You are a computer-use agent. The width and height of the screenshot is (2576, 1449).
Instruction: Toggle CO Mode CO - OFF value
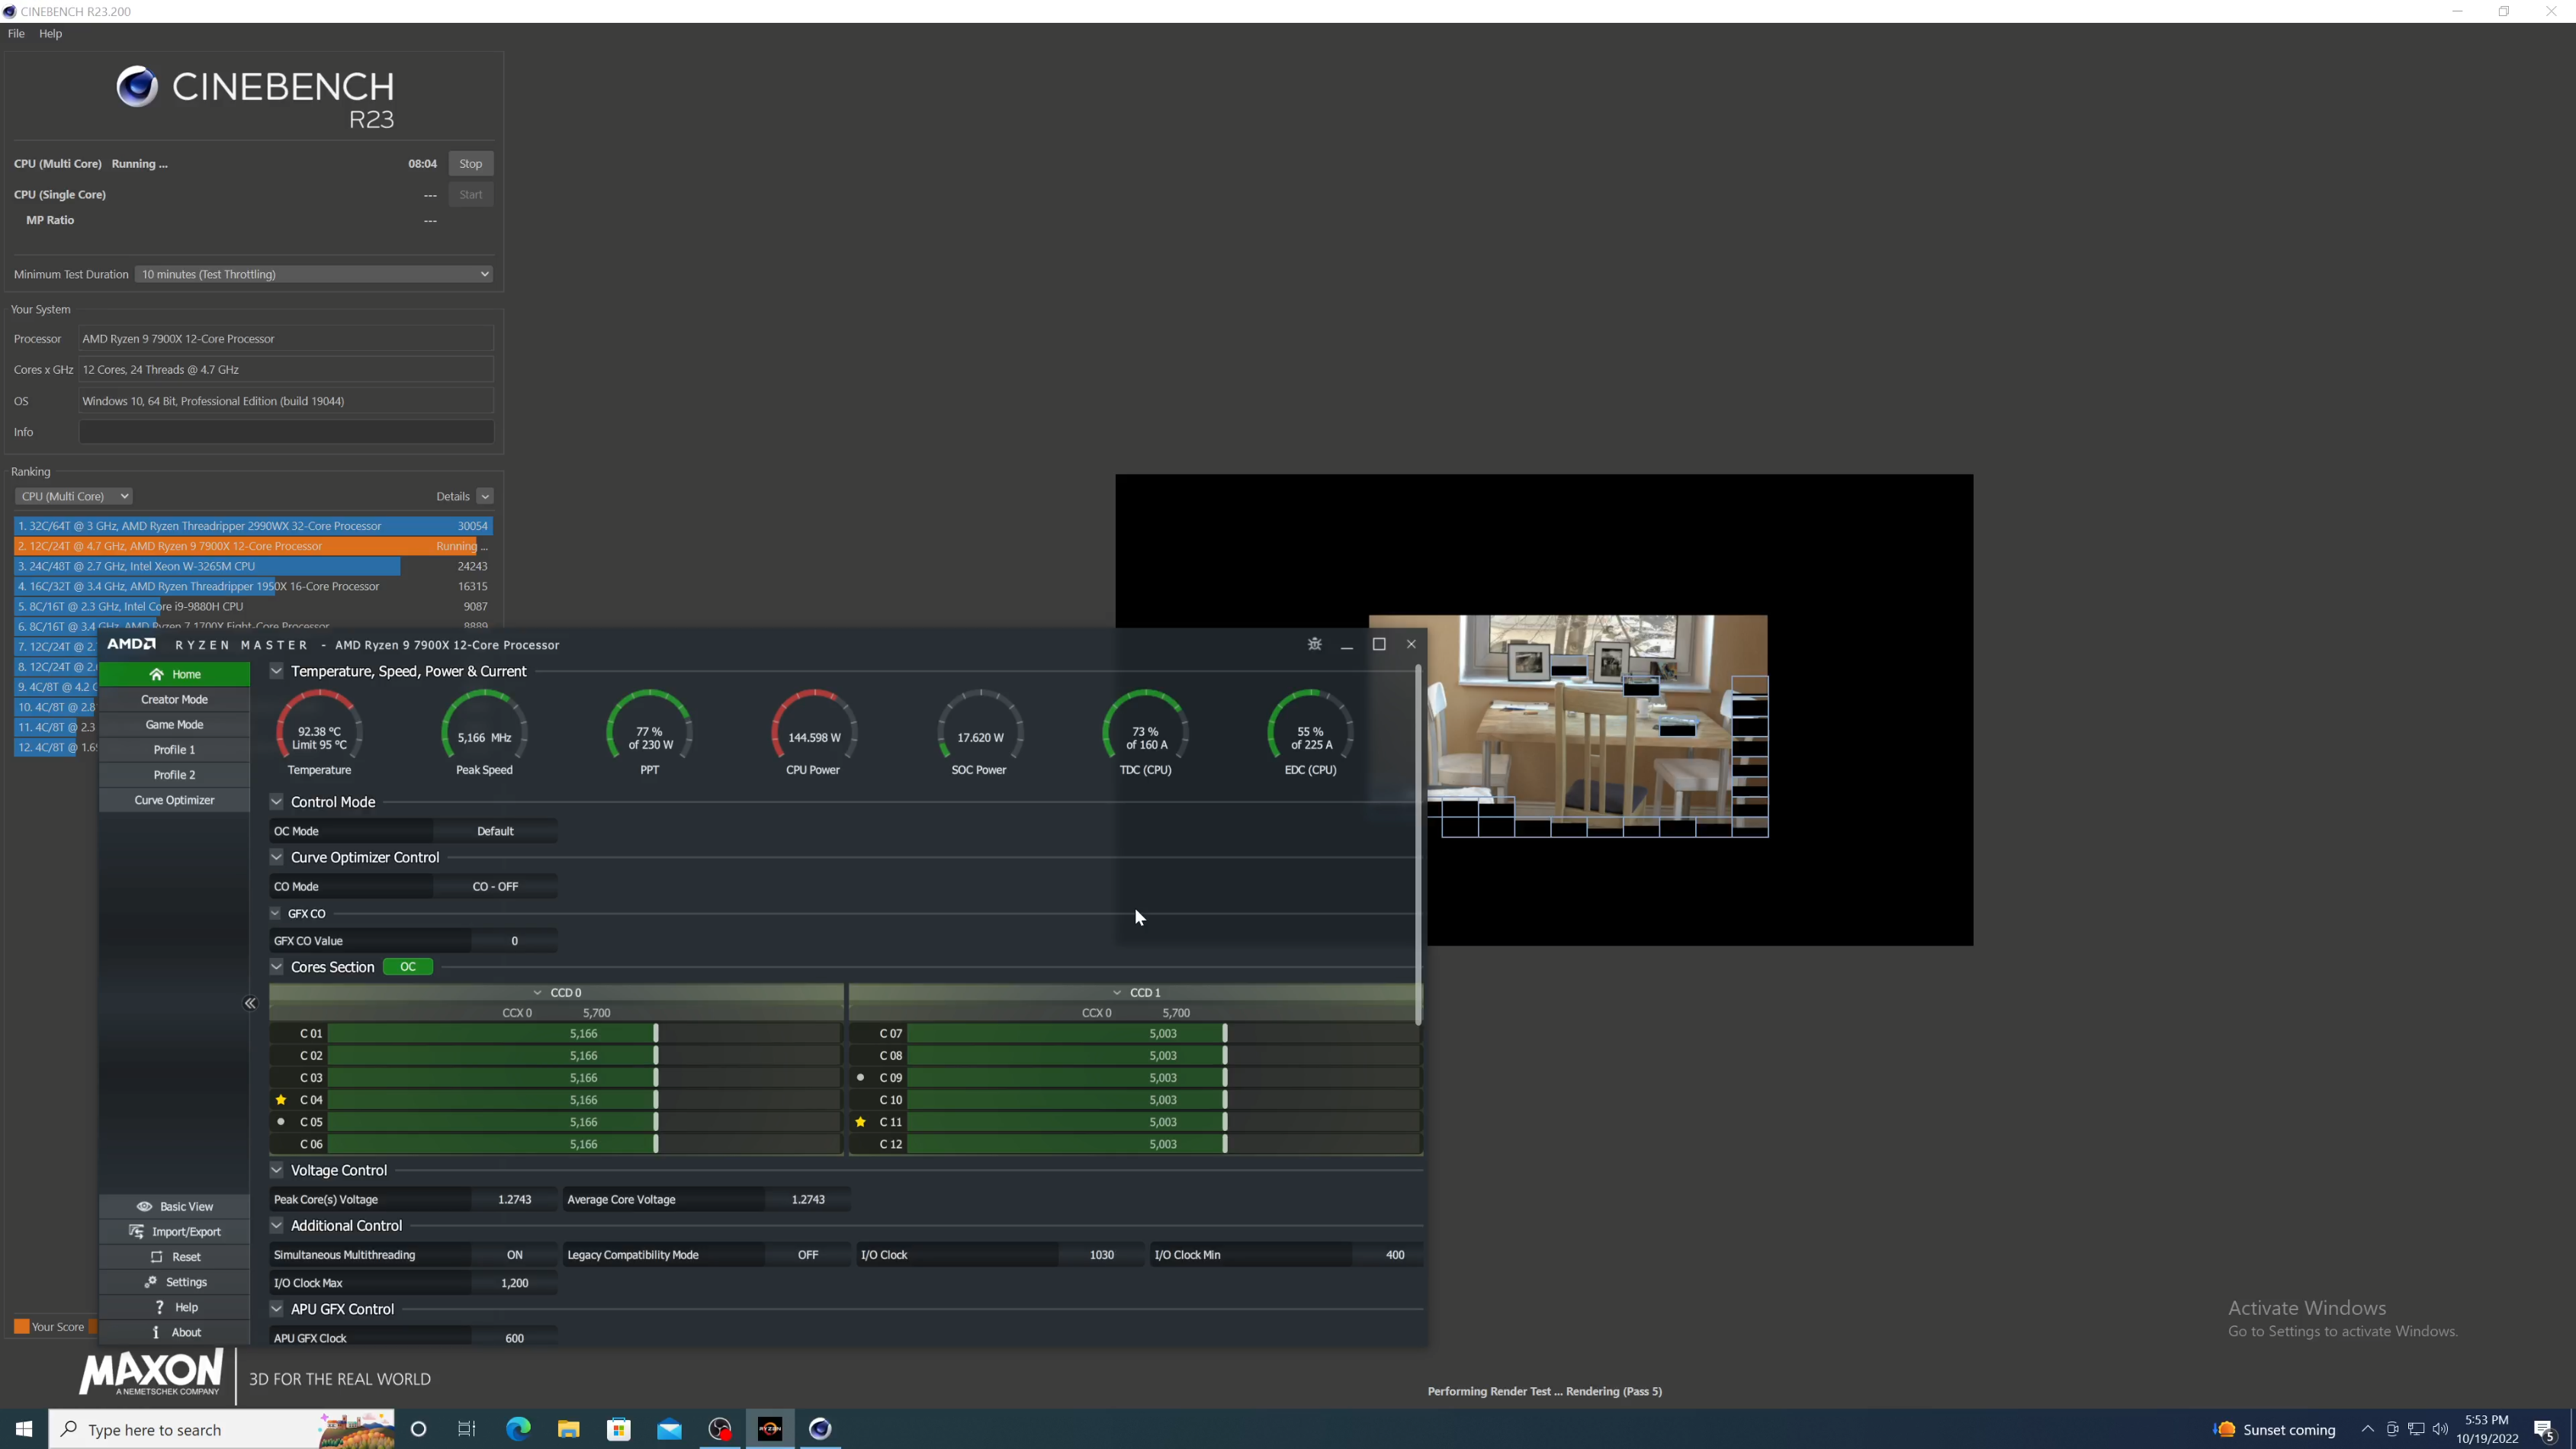[x=495, y=887]
